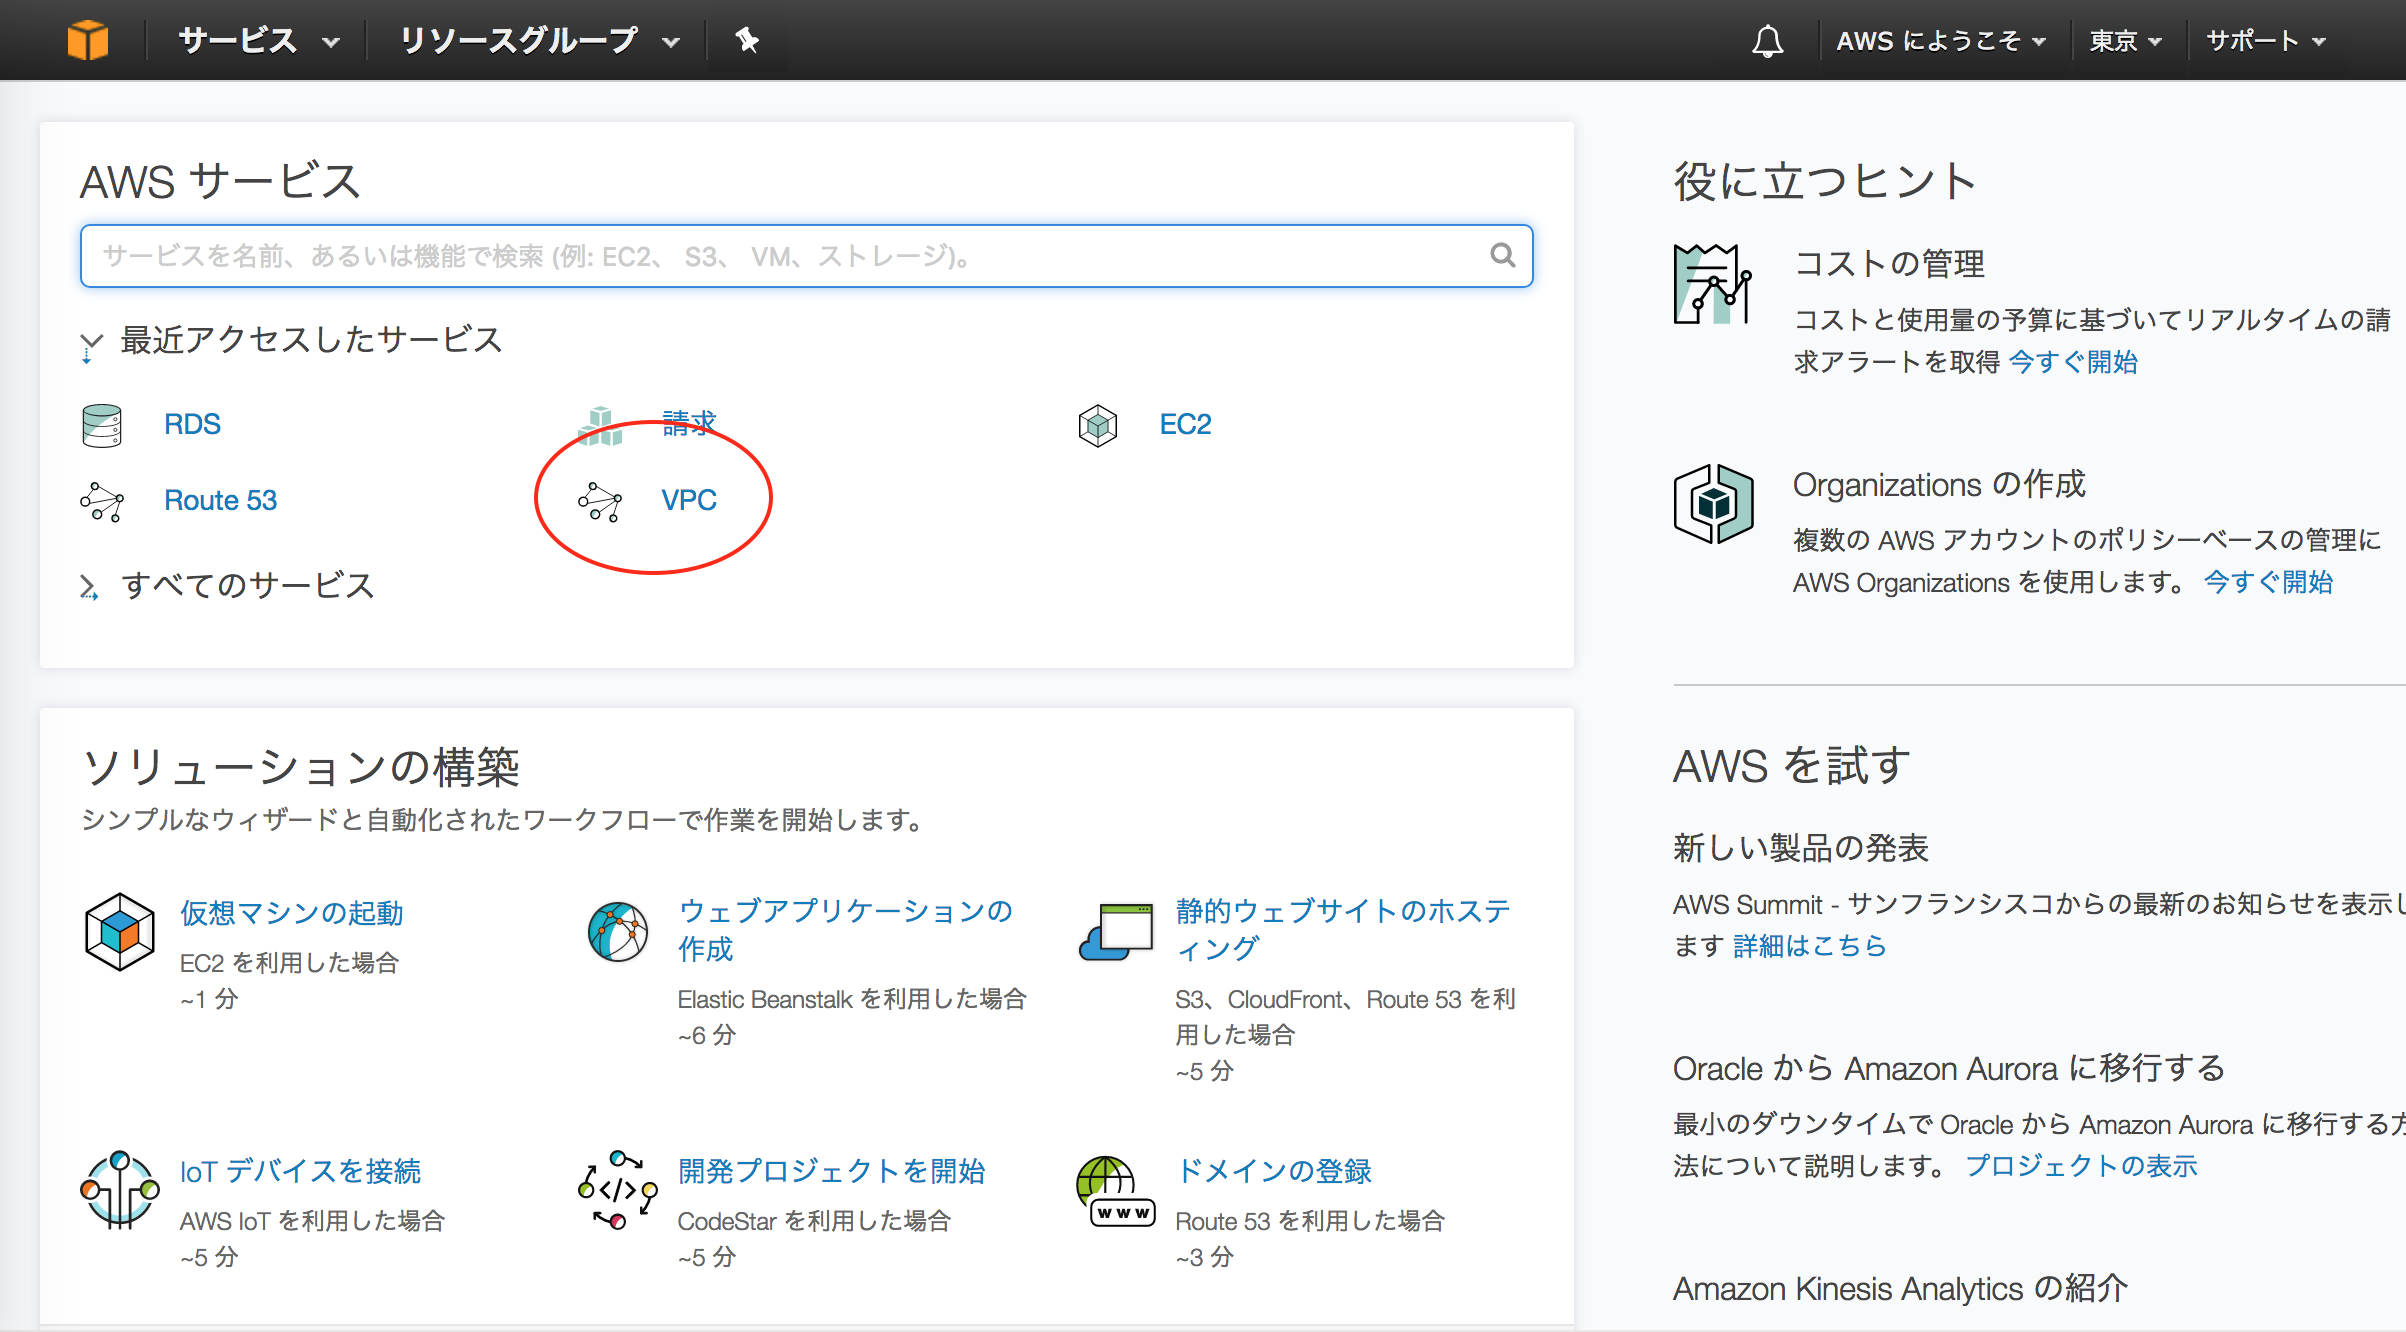Image resolution: width=2406 pixels, height=1332 pixels.
Task: Open the EC2 service link
Action: click(1185, 425)
